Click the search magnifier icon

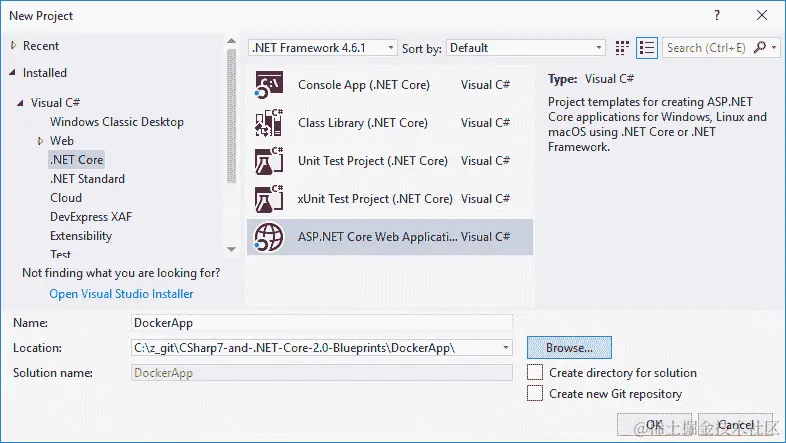click(760, 48)
